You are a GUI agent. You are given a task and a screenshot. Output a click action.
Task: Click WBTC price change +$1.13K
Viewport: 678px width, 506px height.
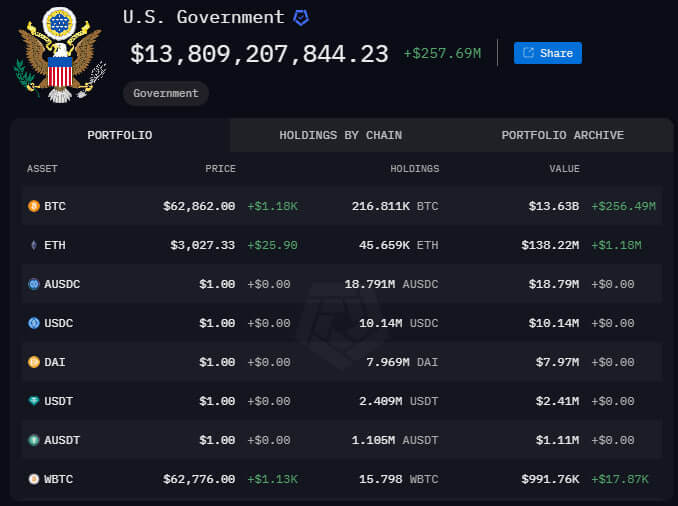(272, 479)
